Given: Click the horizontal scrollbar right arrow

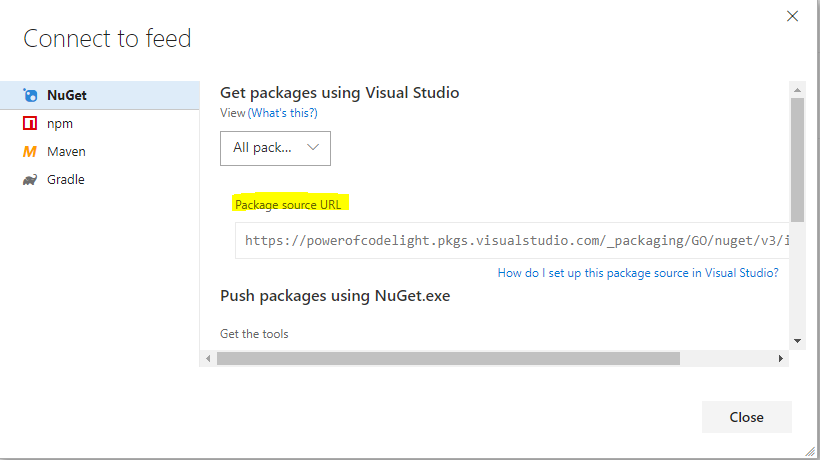Looking at the screenshot, I should [781, 359].
